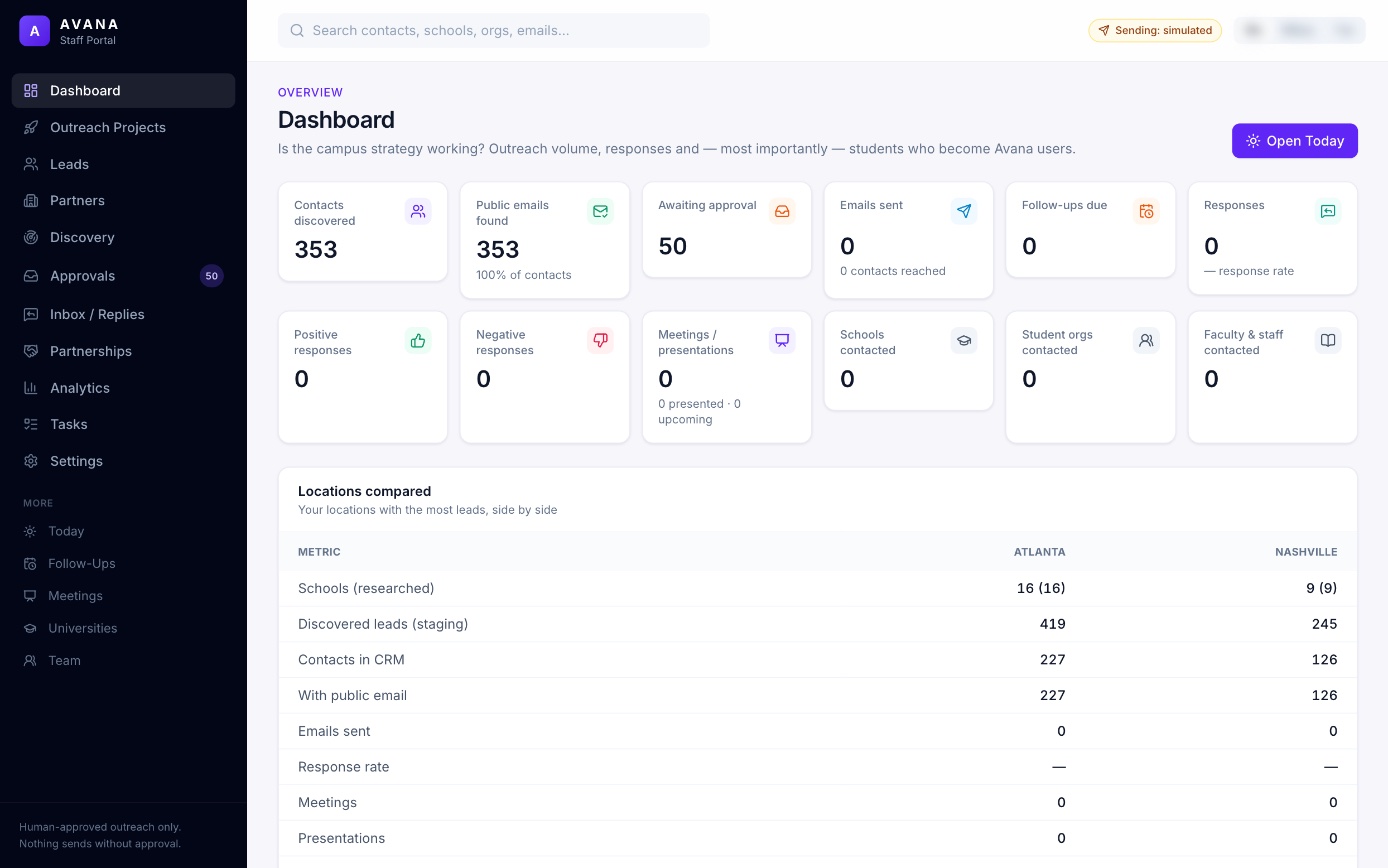
Task: Open Universities under More
Action: click(x=123, y=628)
